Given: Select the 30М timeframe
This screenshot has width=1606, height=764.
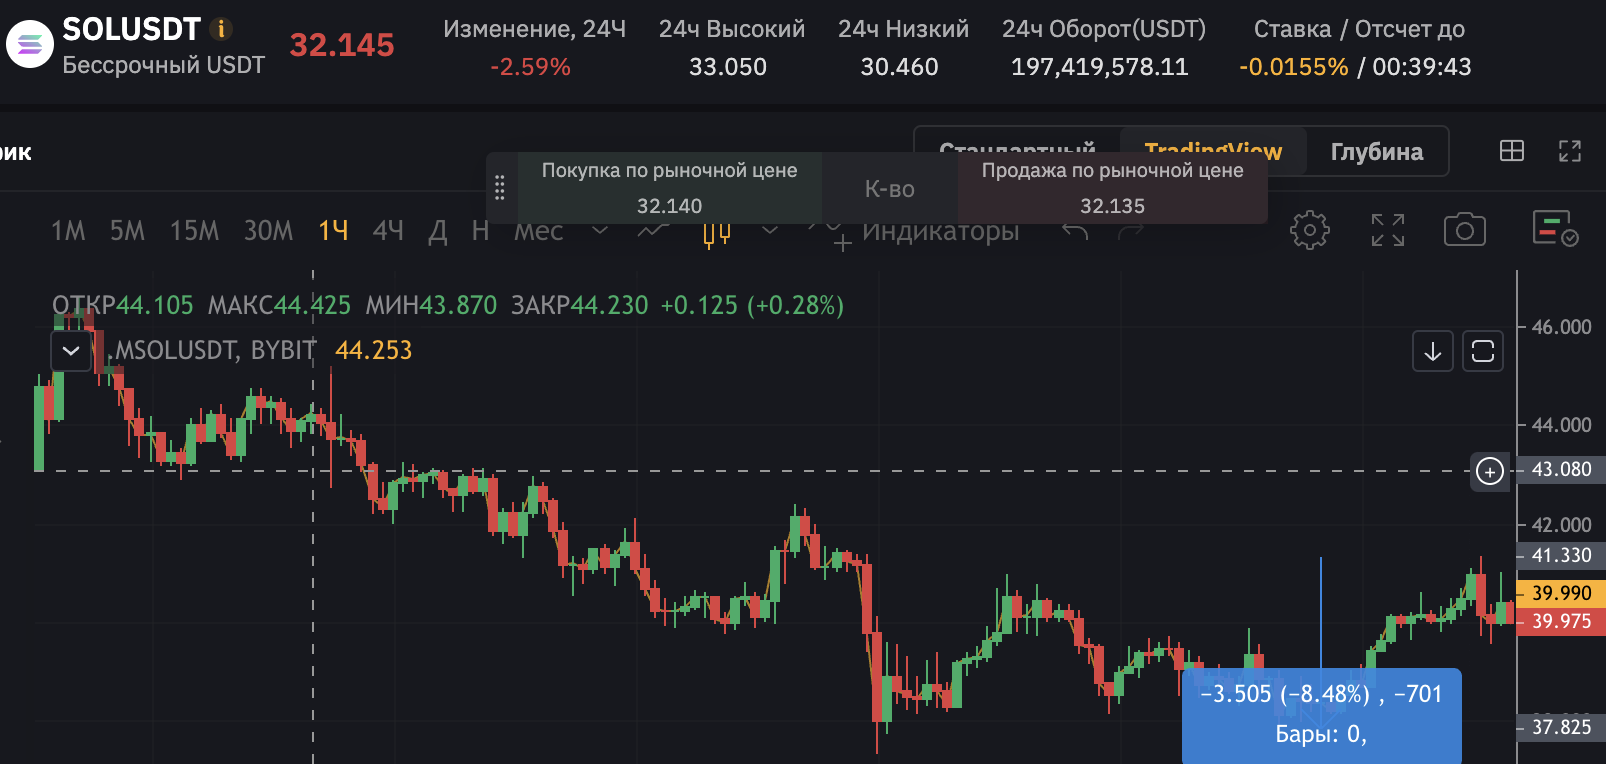Looking at the screenshot, I should coord(268,231).
